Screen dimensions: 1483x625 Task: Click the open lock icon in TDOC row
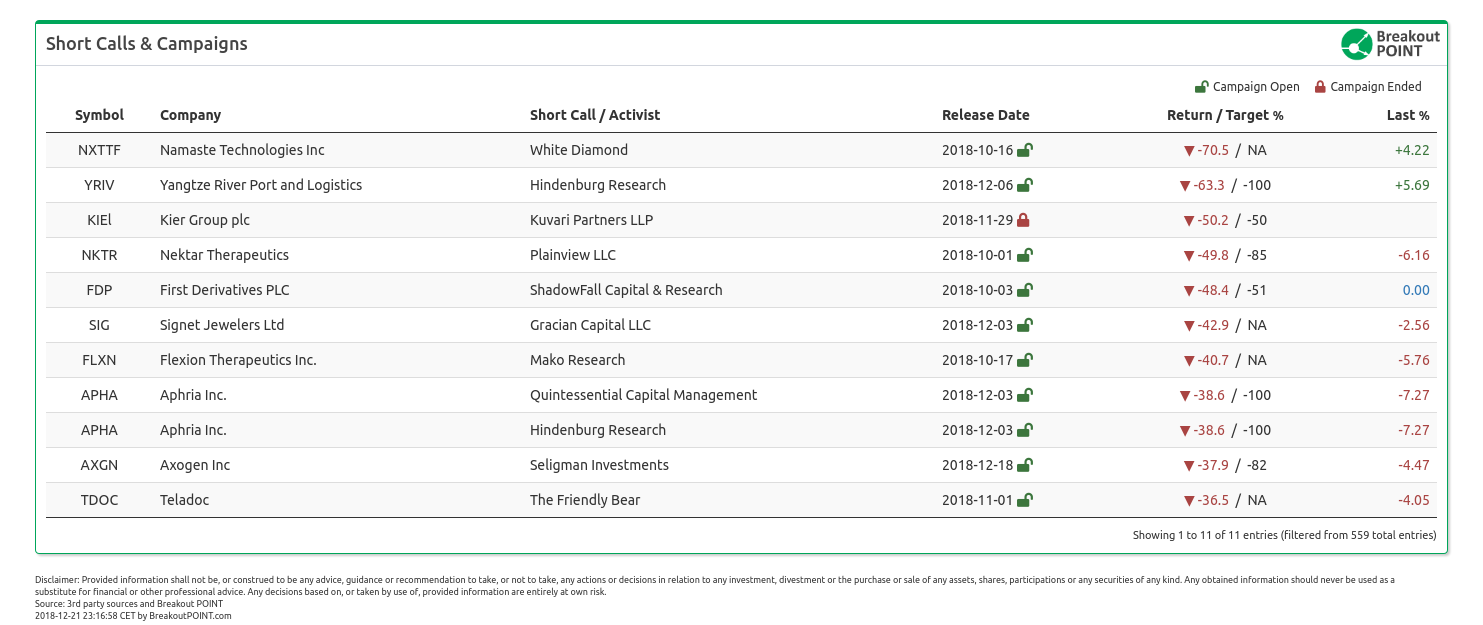(1025, 500)
